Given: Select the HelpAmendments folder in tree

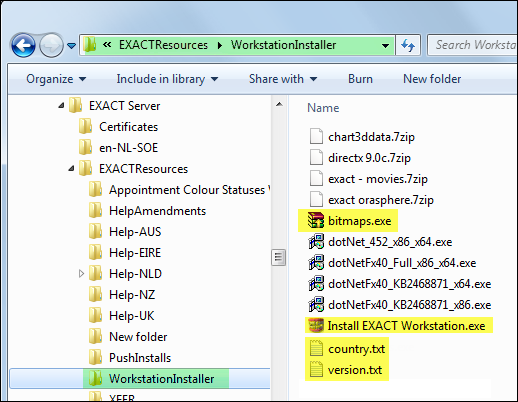Looking at the screenshot, I should (x=157, y=211).
